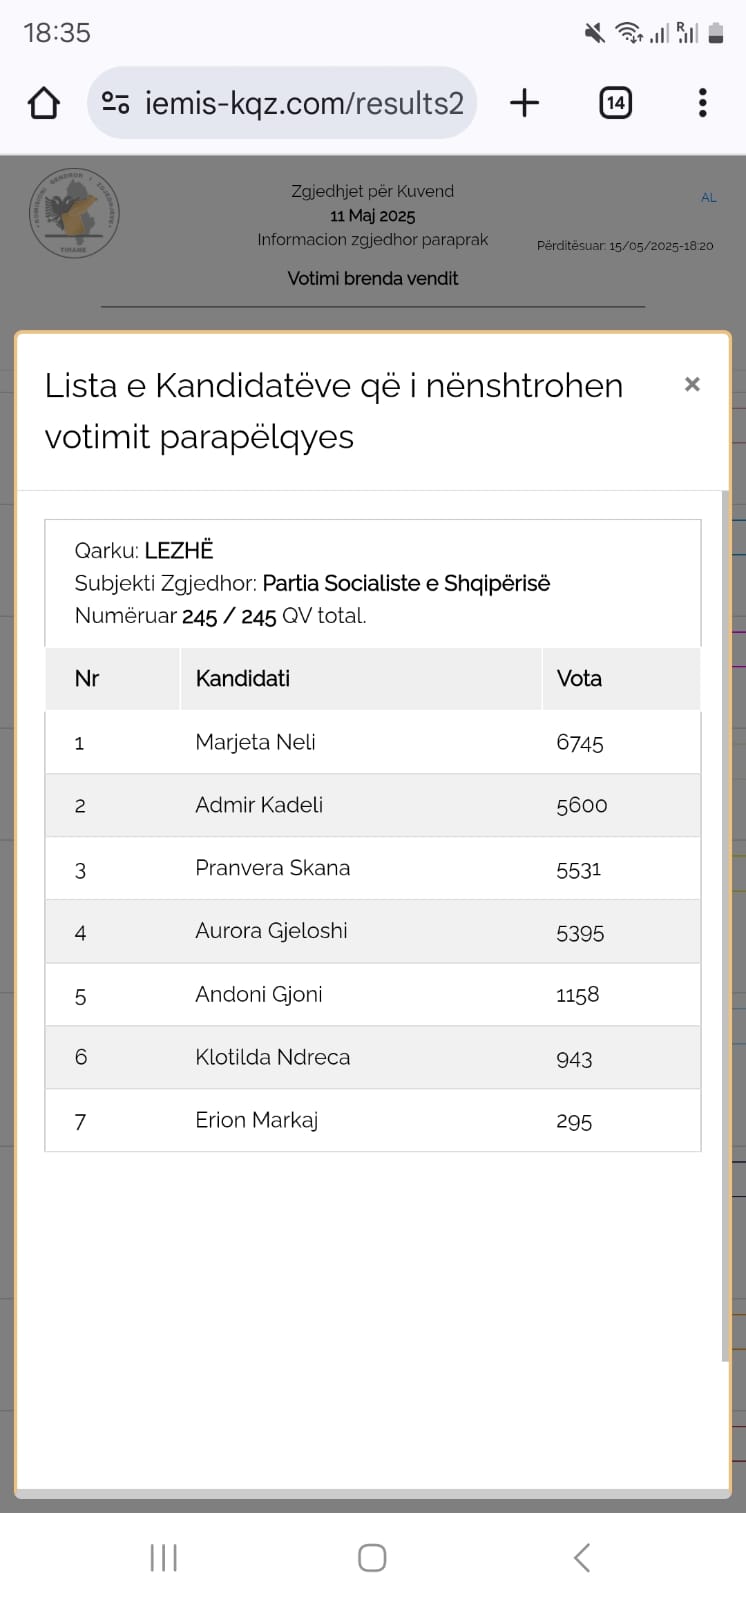Close the candidate list dialog
The height and width of the screenshot is (1600, 746).
click(692, 384)
